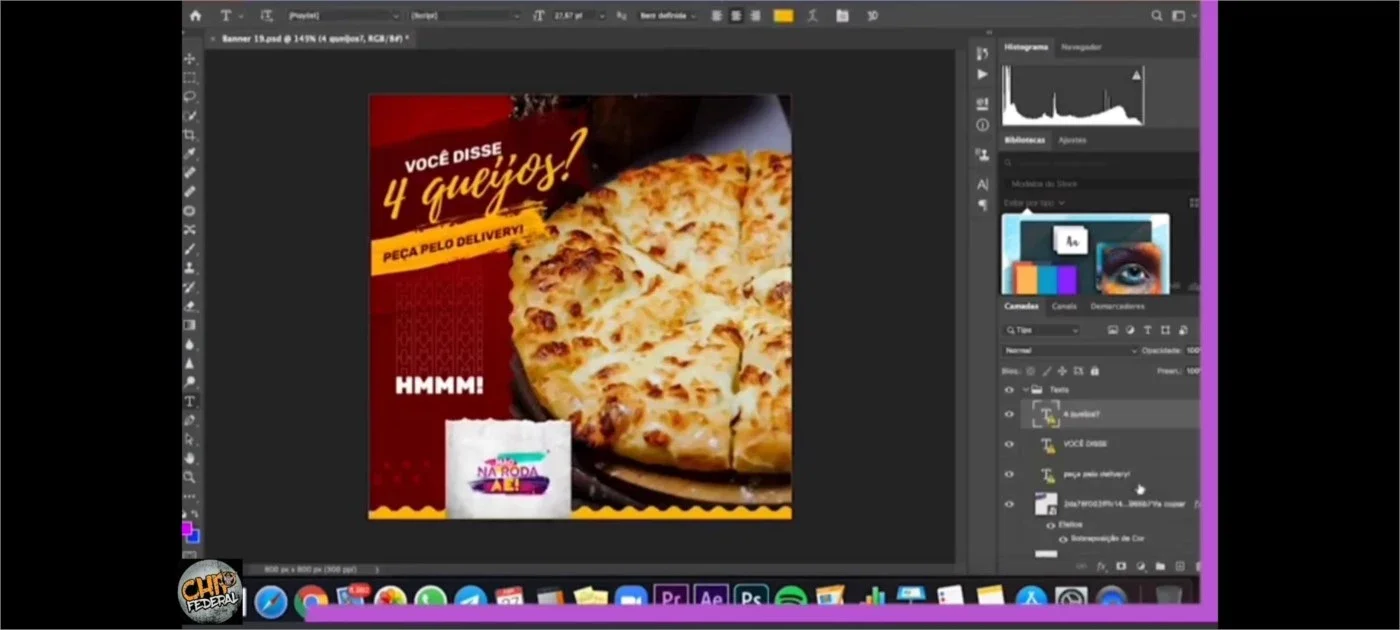Screen dimensions: 1400x630
Task: Click the yellow text color swatch
Action: tap(783, 15)
